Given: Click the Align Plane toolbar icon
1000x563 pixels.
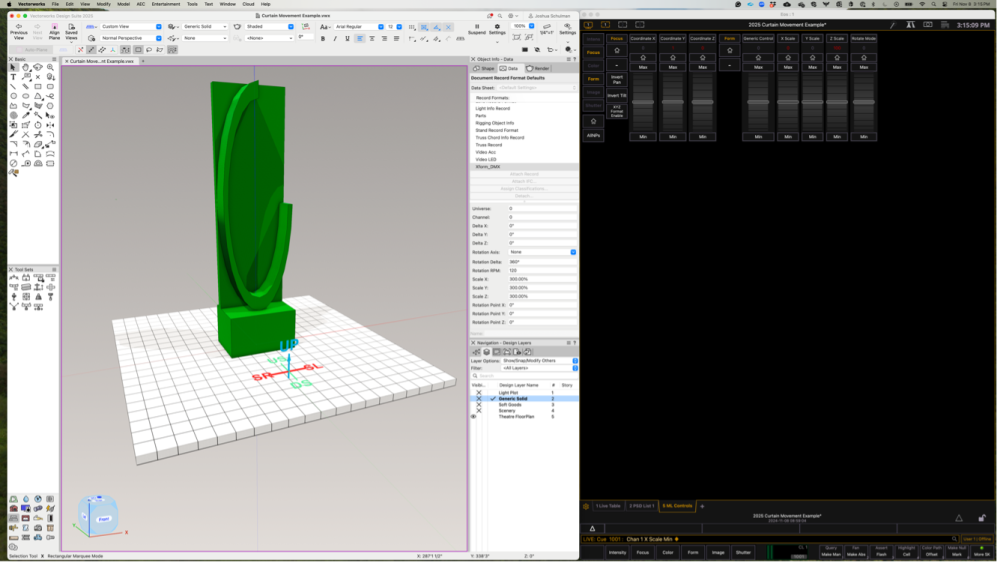Looking at the screenshot, I should (54, 25).
